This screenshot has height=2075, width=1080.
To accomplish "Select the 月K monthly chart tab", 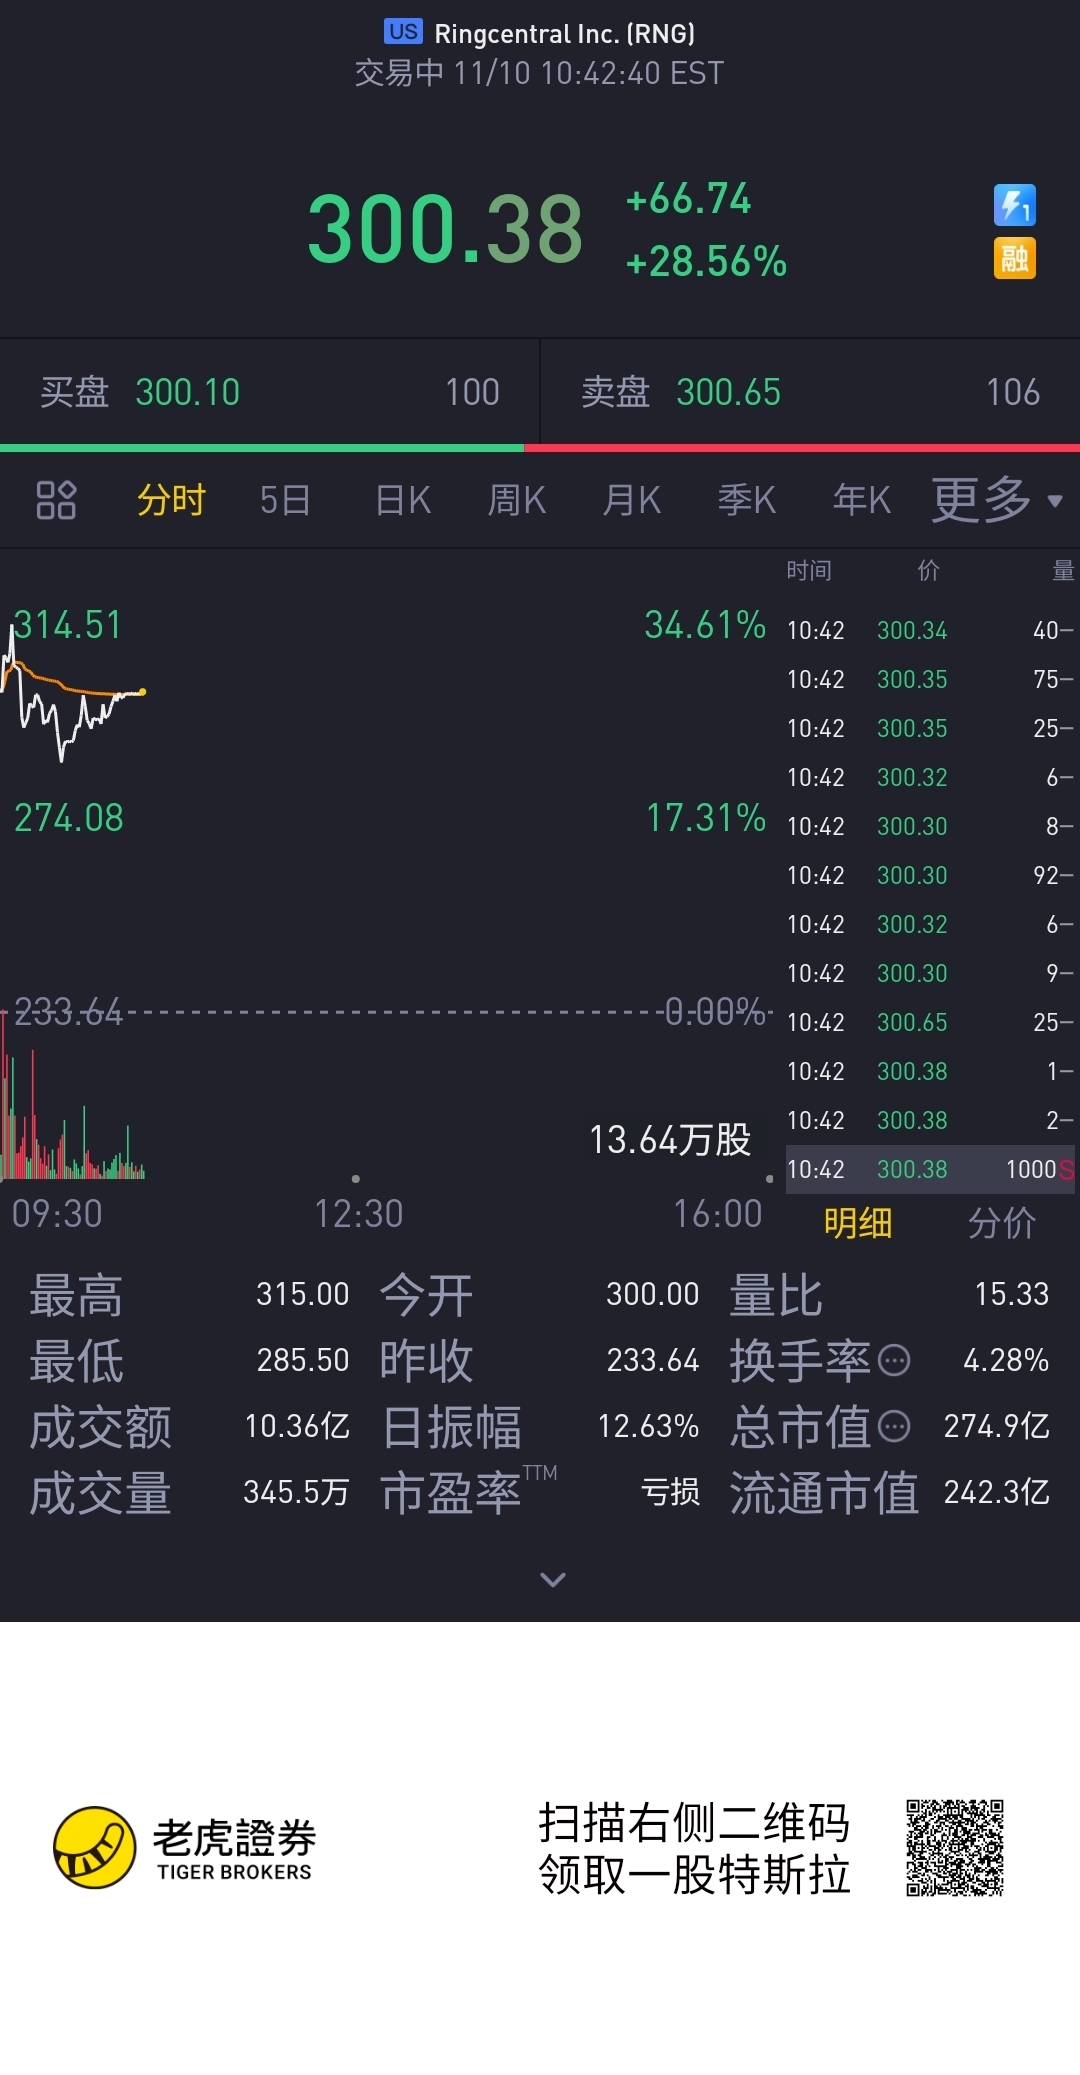I will click(632, 500).
